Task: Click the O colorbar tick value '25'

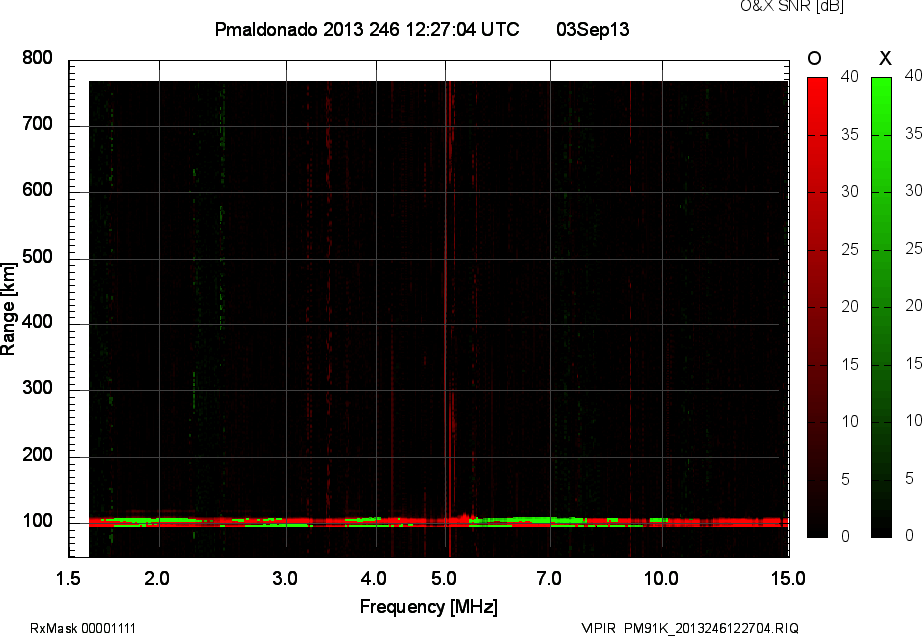Action: click(850, 250)
